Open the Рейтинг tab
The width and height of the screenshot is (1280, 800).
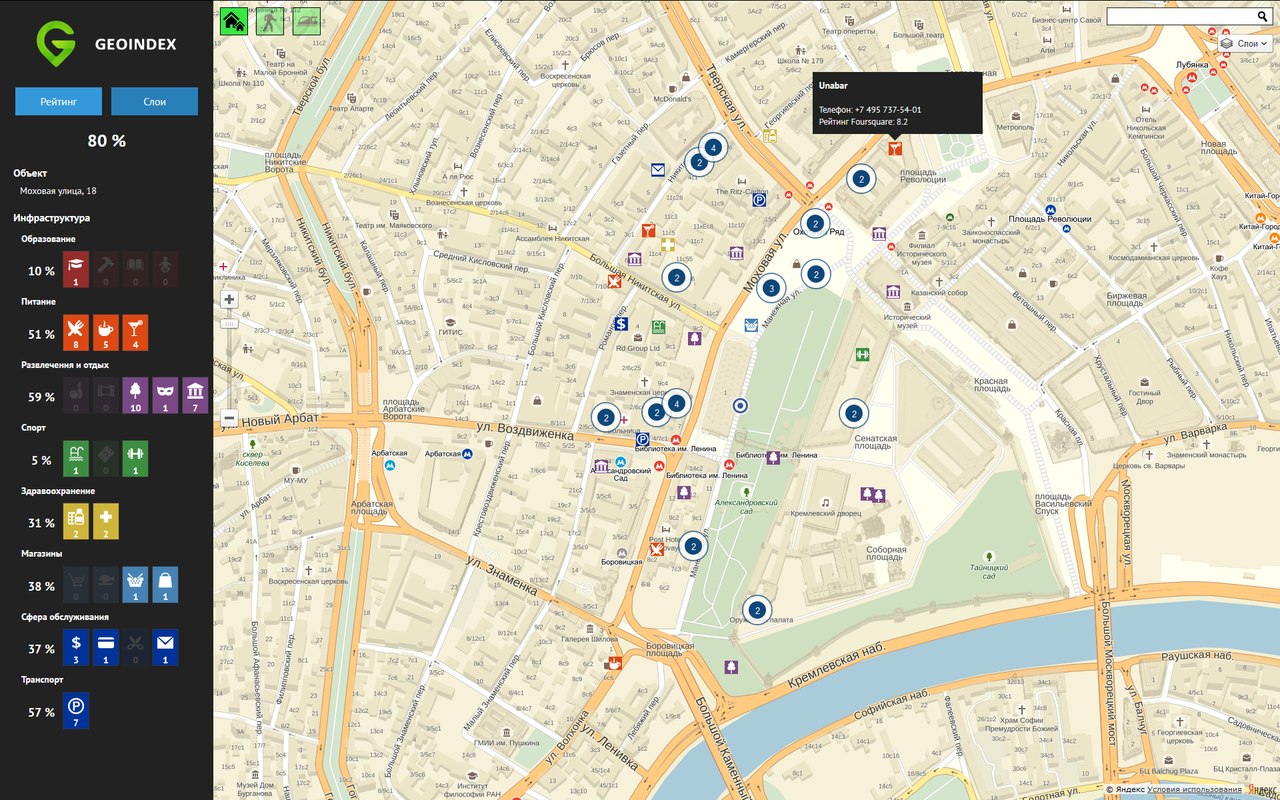click(58, 101)
